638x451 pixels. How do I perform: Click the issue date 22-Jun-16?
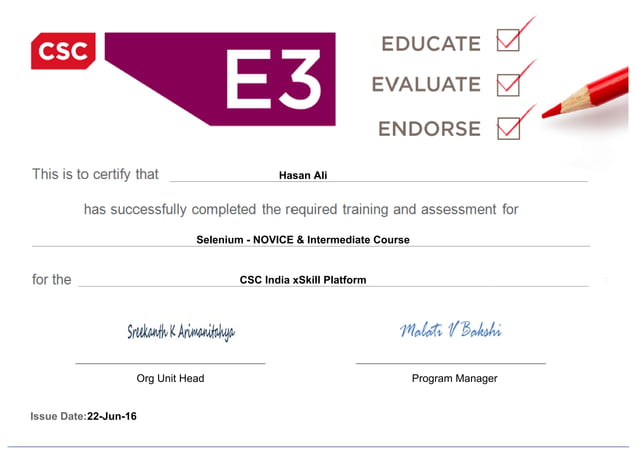point(112,416)
